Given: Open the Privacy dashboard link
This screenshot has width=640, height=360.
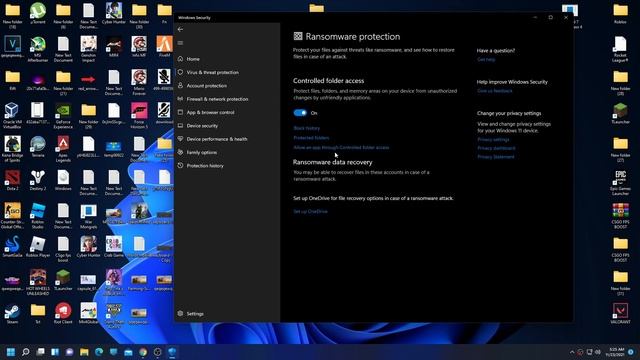Looking at the screenshot, I should point(496,148).
